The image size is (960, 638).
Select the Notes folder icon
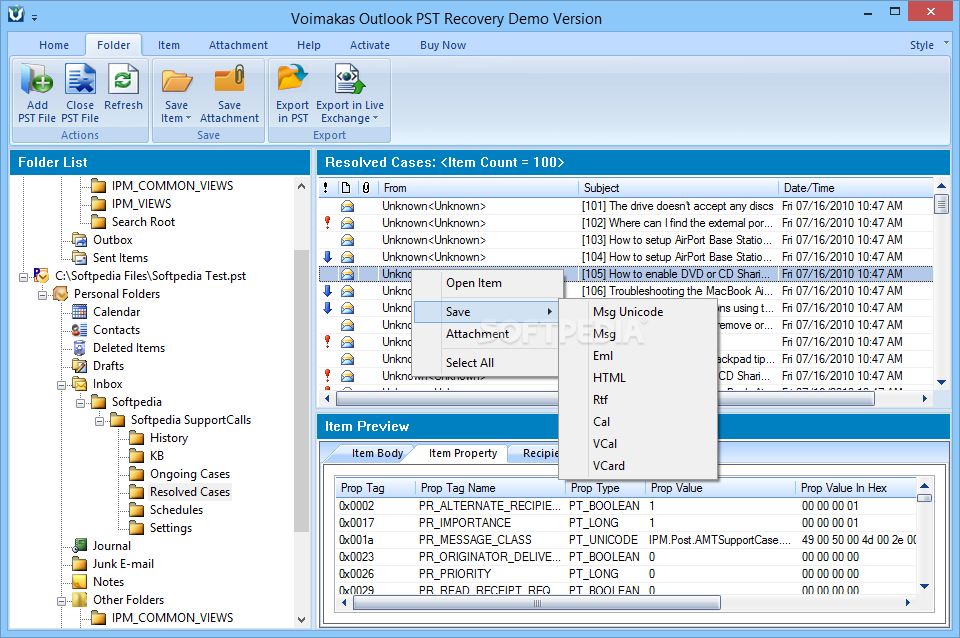coord(80,582)
